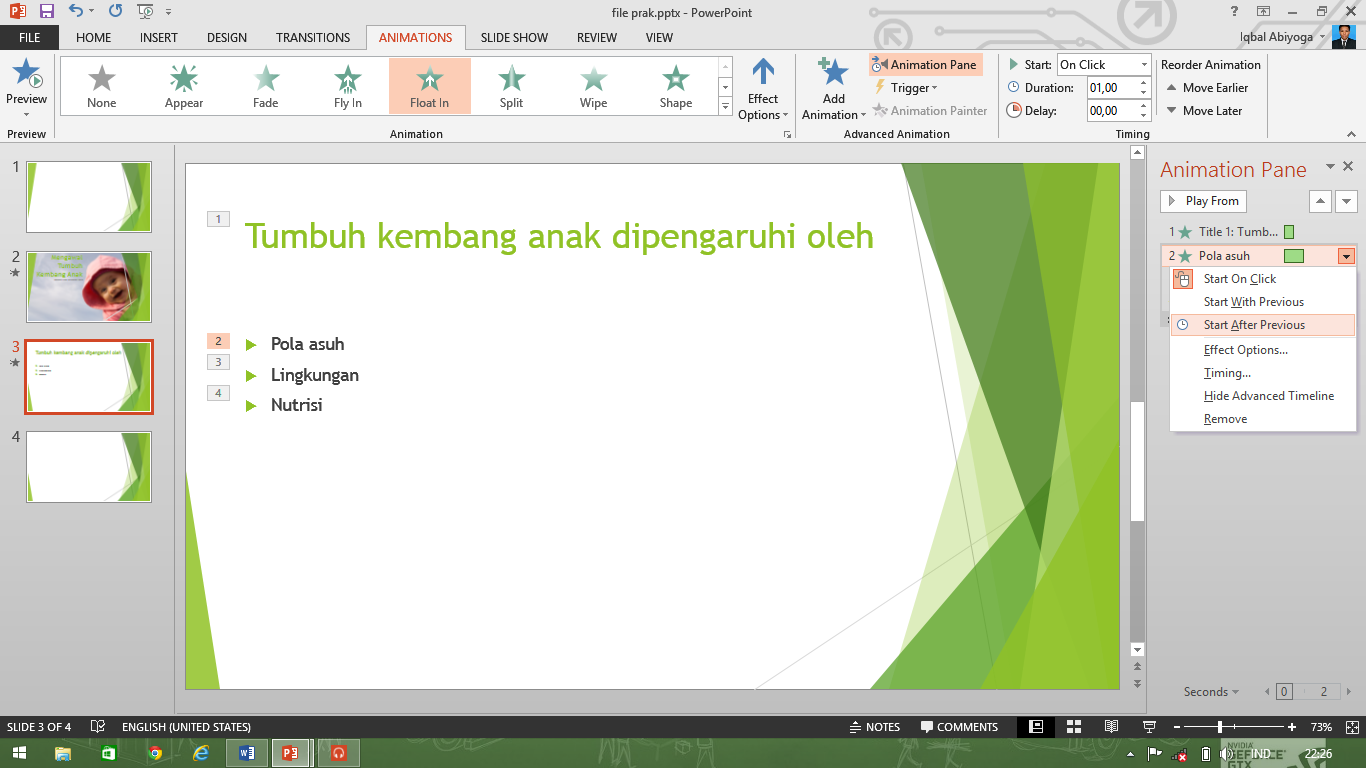
Task: Choose Remove from animation context menu
Action: pyautogui.click(x=1263, y=419)
